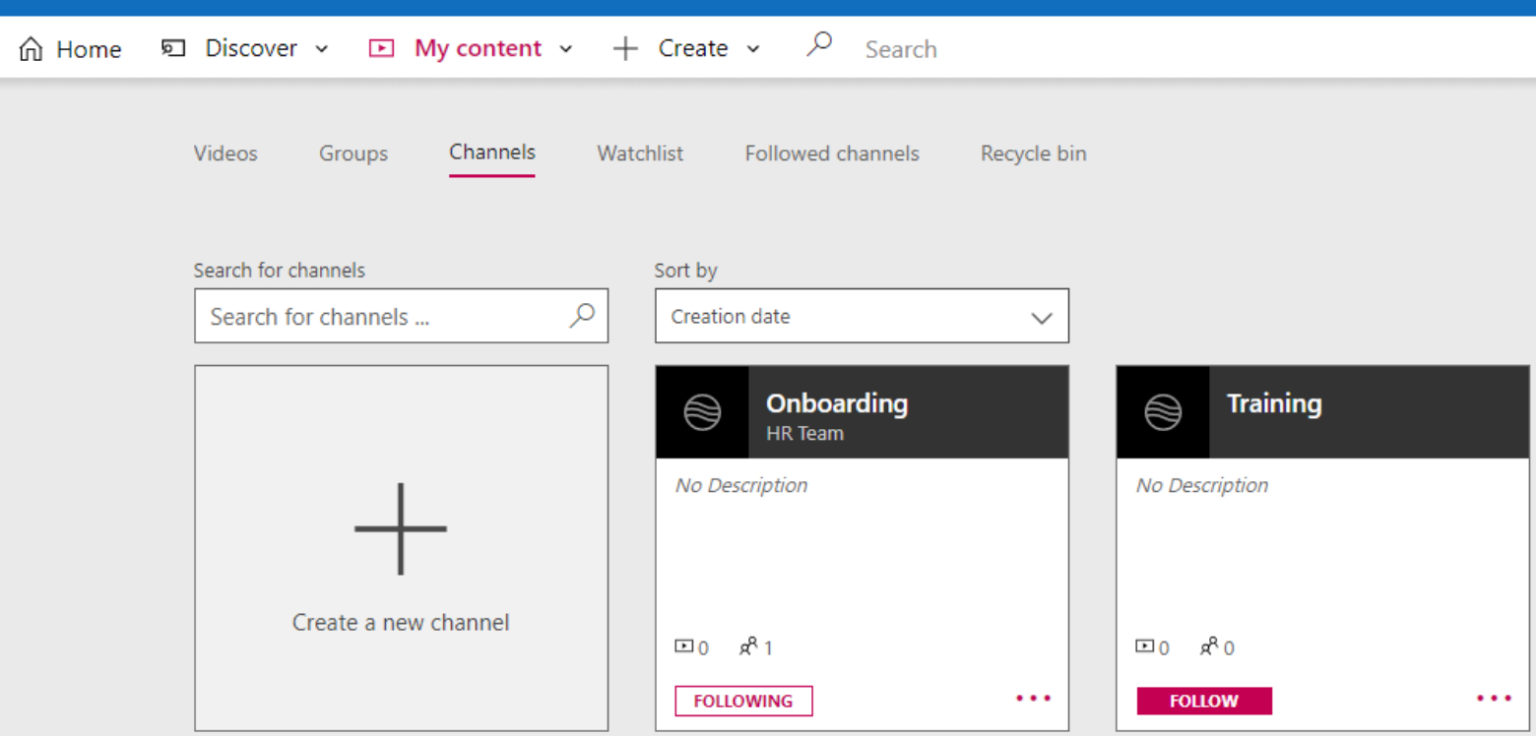Open the Onboarding channel title
The width and height of the screenshot is (1536, 736).
click(x=837, y=403)
